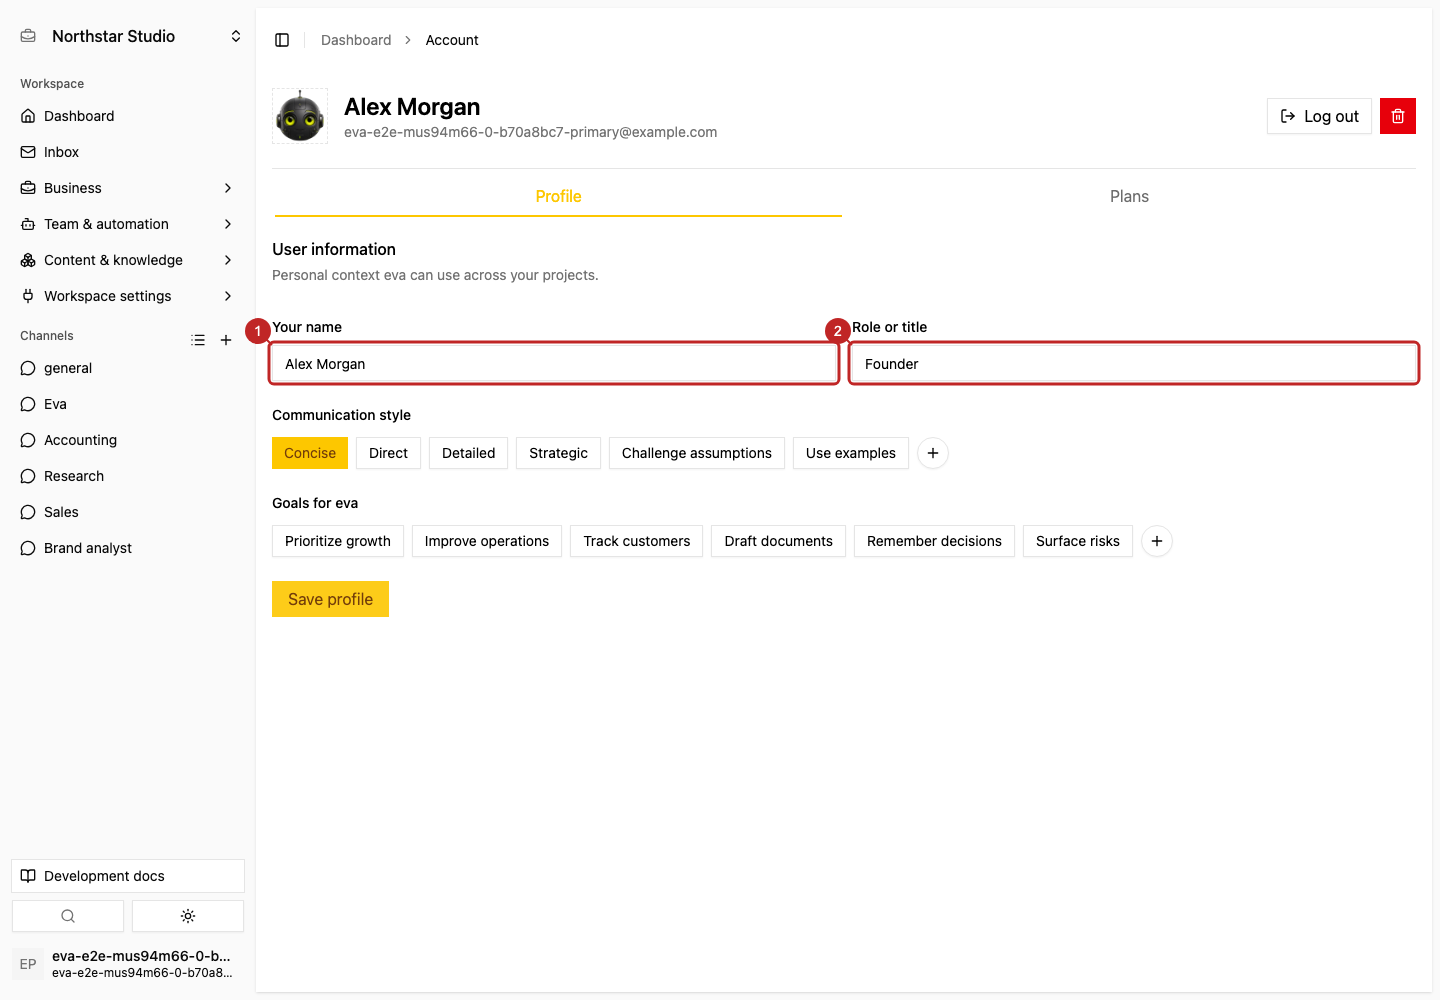The image size is (1440, 1000).
Task: Click the Business briefcase sidebar item
Action: click(128, 188)
